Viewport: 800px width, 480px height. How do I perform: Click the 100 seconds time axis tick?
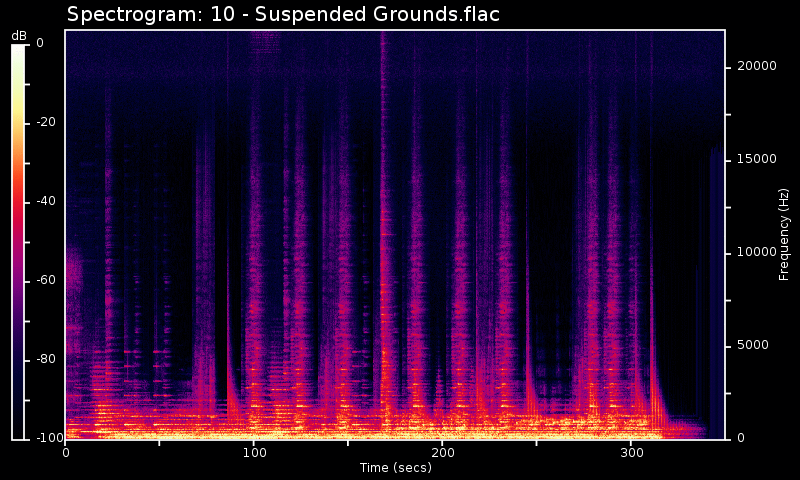tap(254, 452)
